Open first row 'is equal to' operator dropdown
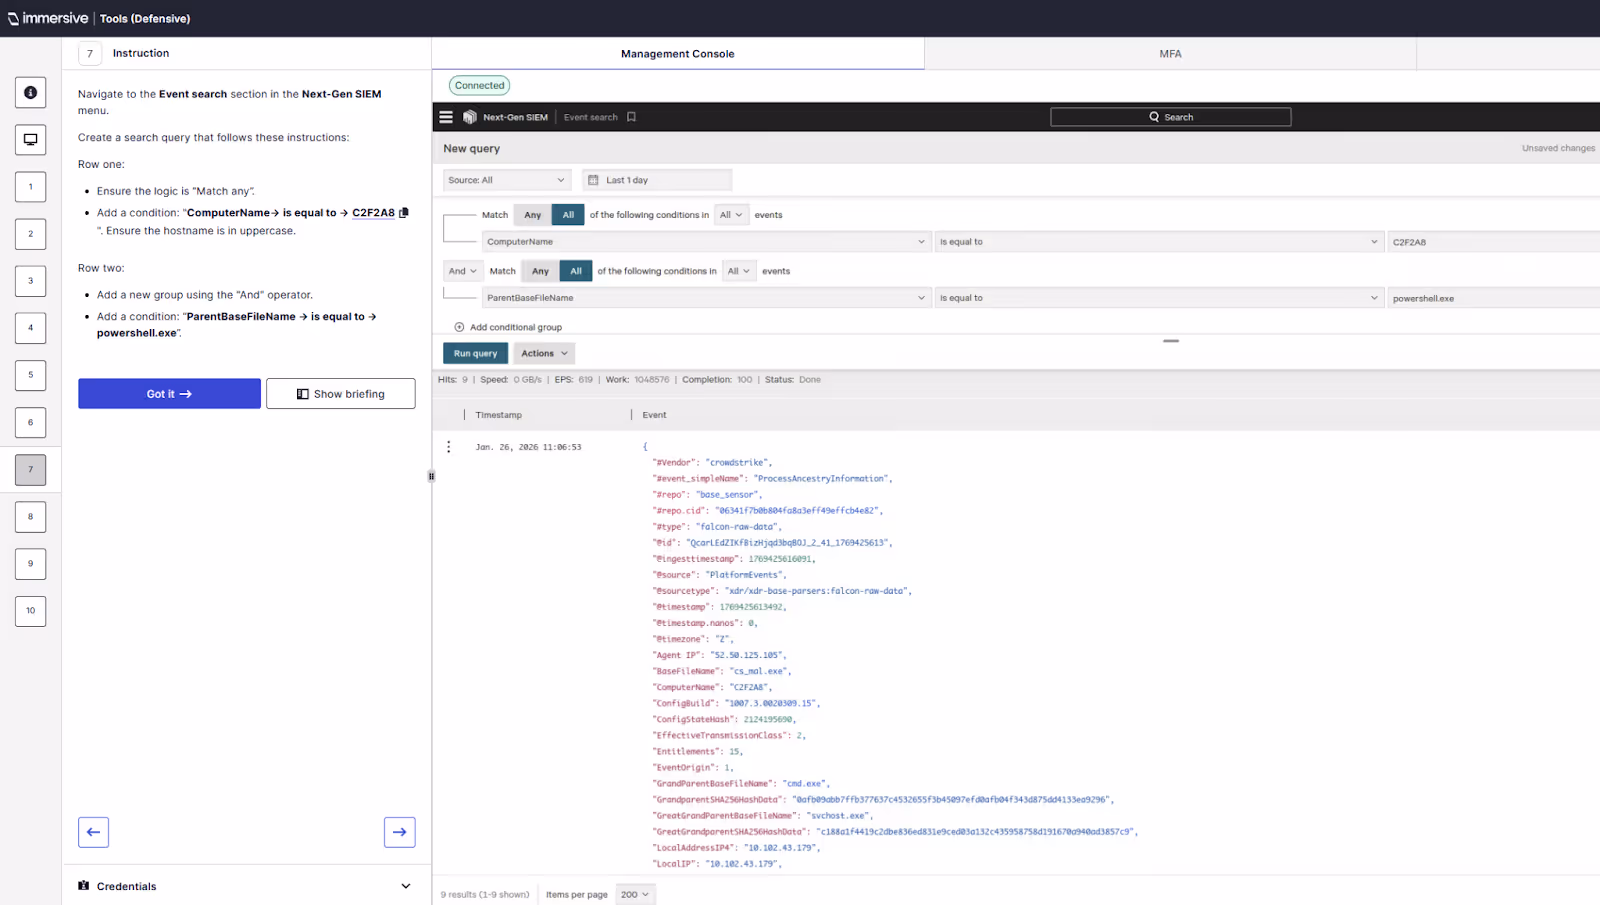 [1159, 242]
